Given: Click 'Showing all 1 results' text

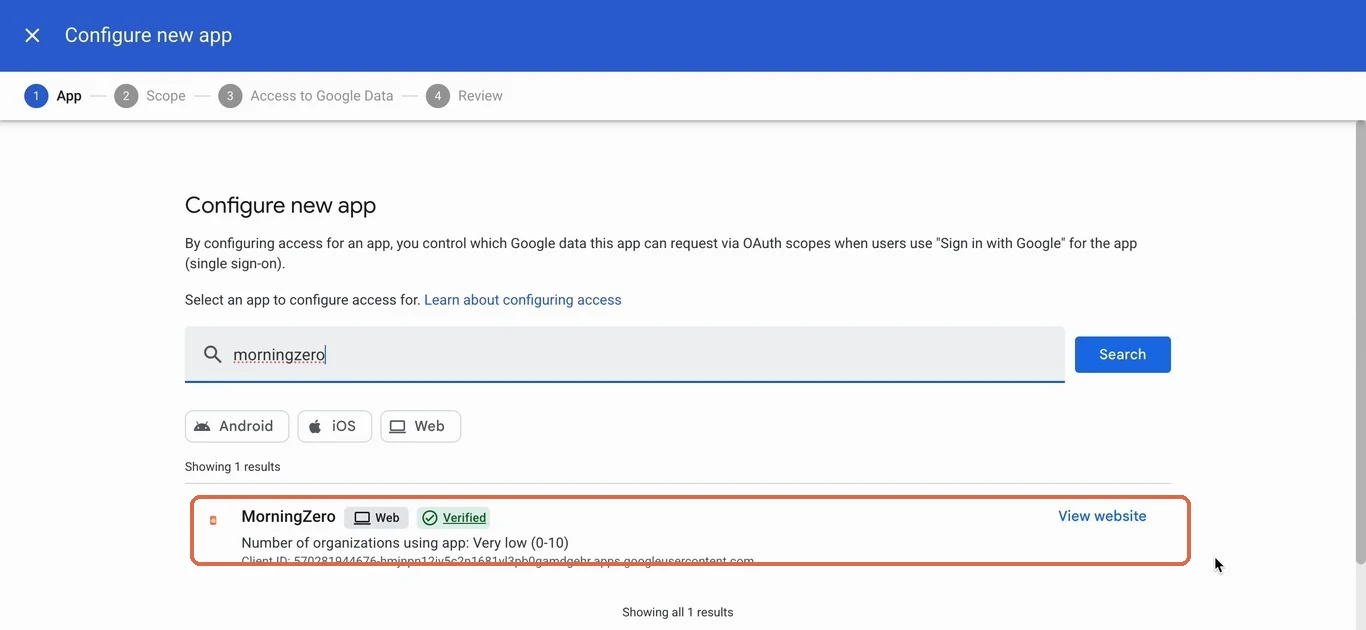Looking at the screenshot, I should tap(678, 612).
